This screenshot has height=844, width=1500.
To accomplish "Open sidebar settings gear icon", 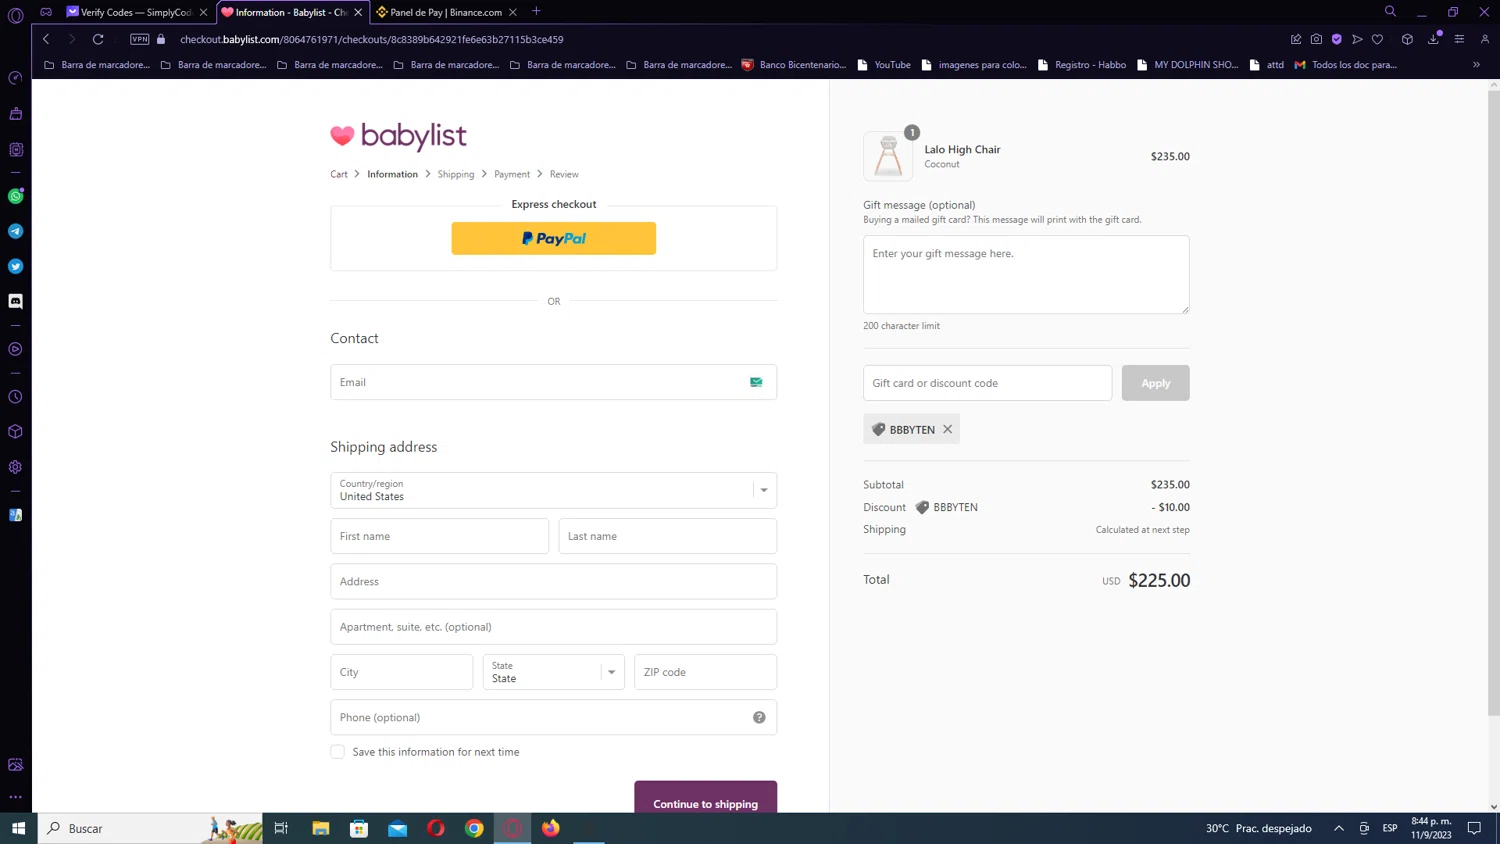I will pos(16,467).
